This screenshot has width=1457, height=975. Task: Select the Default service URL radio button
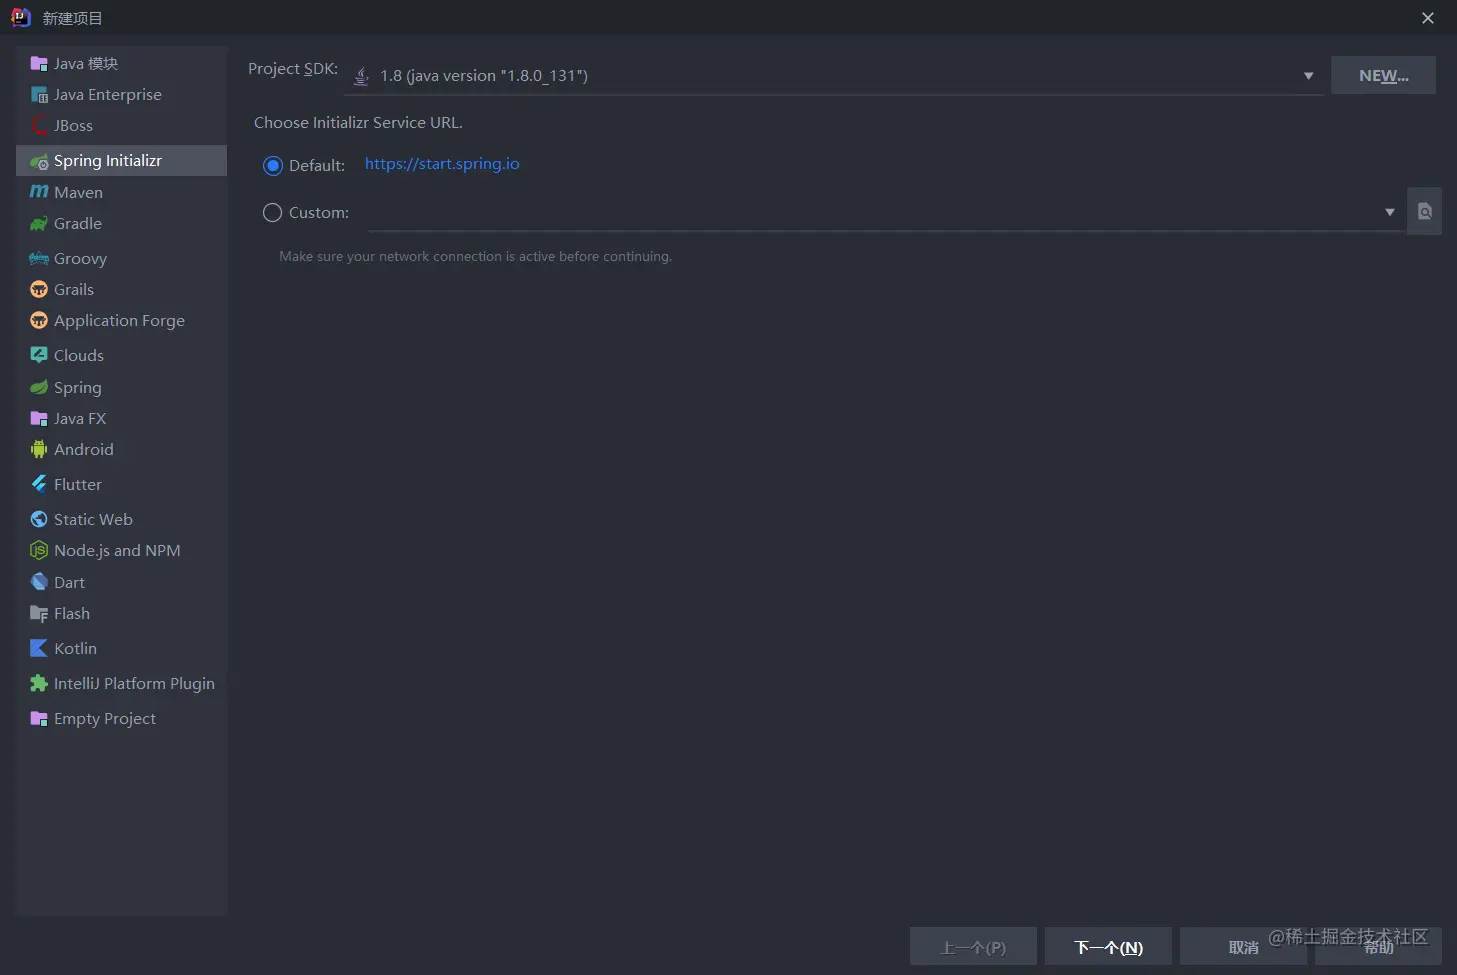(273, 166)
